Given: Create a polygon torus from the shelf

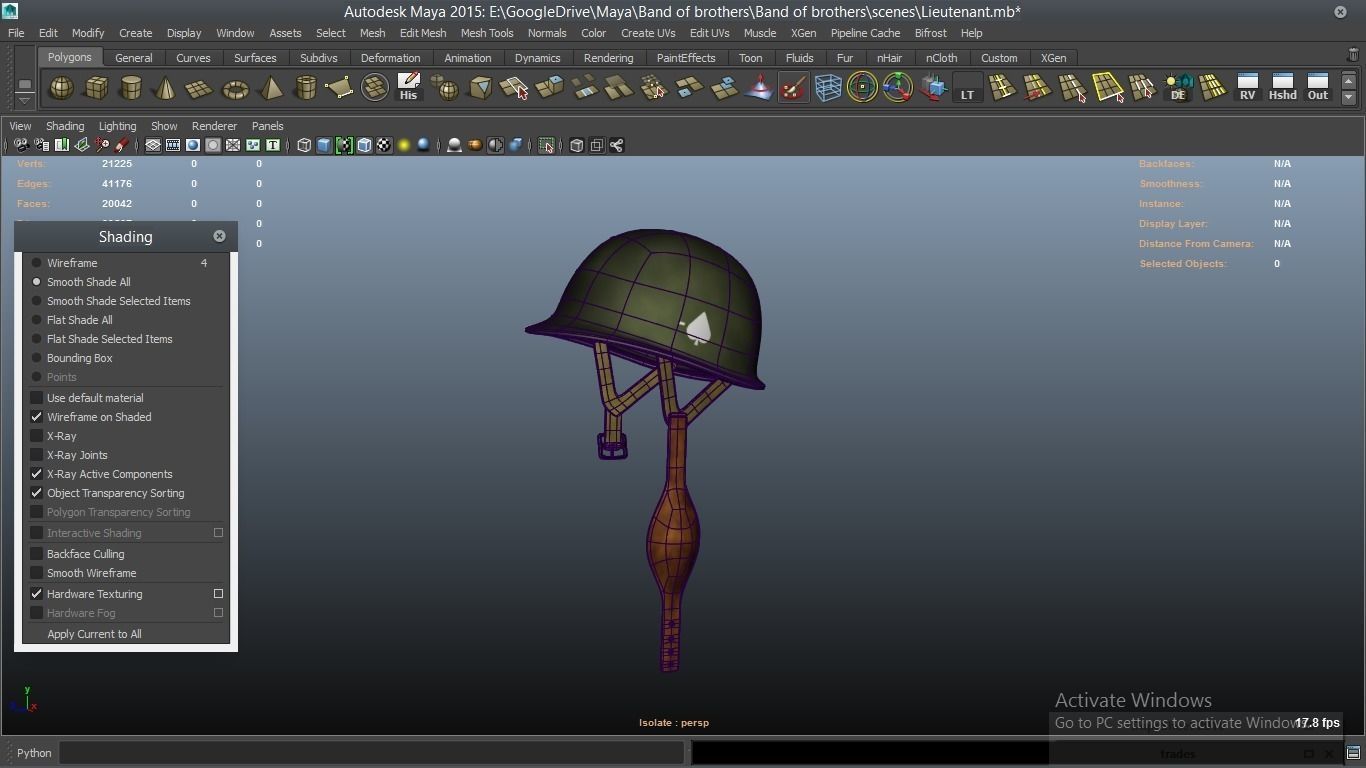Looking at the screenshot, I should (x=235, y=89).
